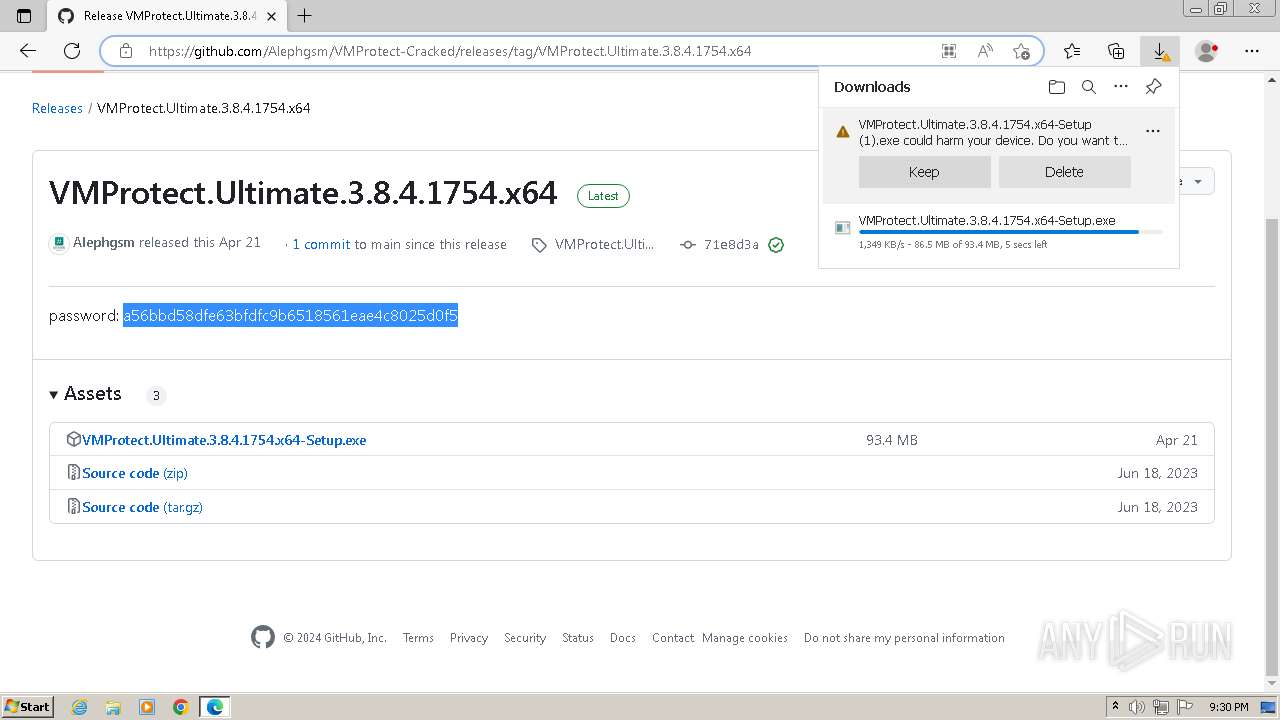Open the Favorites list
Screen dimensions: 1280x720
click(1072, 51)
